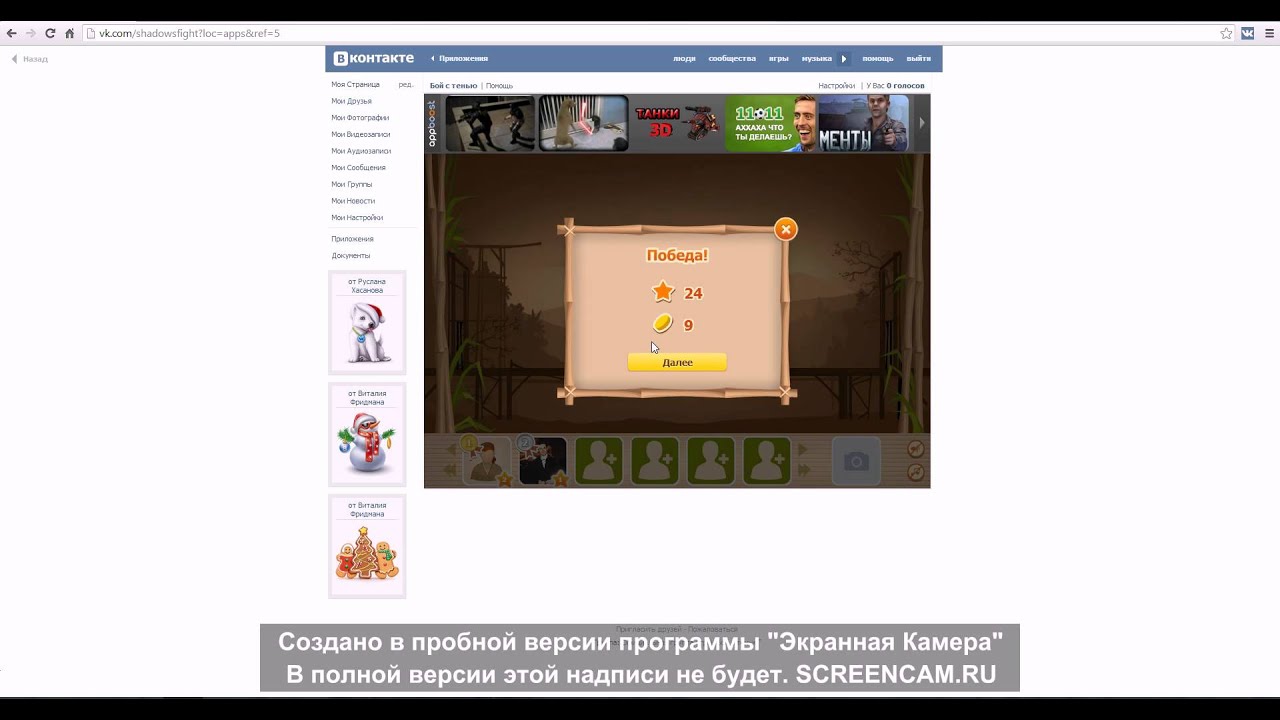Open Мои Сообщения in sidebar
Screen dimensions: 1280x720
358,168
